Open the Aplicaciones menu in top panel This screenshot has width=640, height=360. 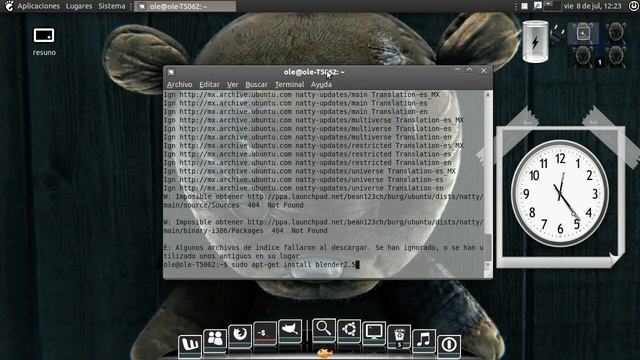click(38, 6)
